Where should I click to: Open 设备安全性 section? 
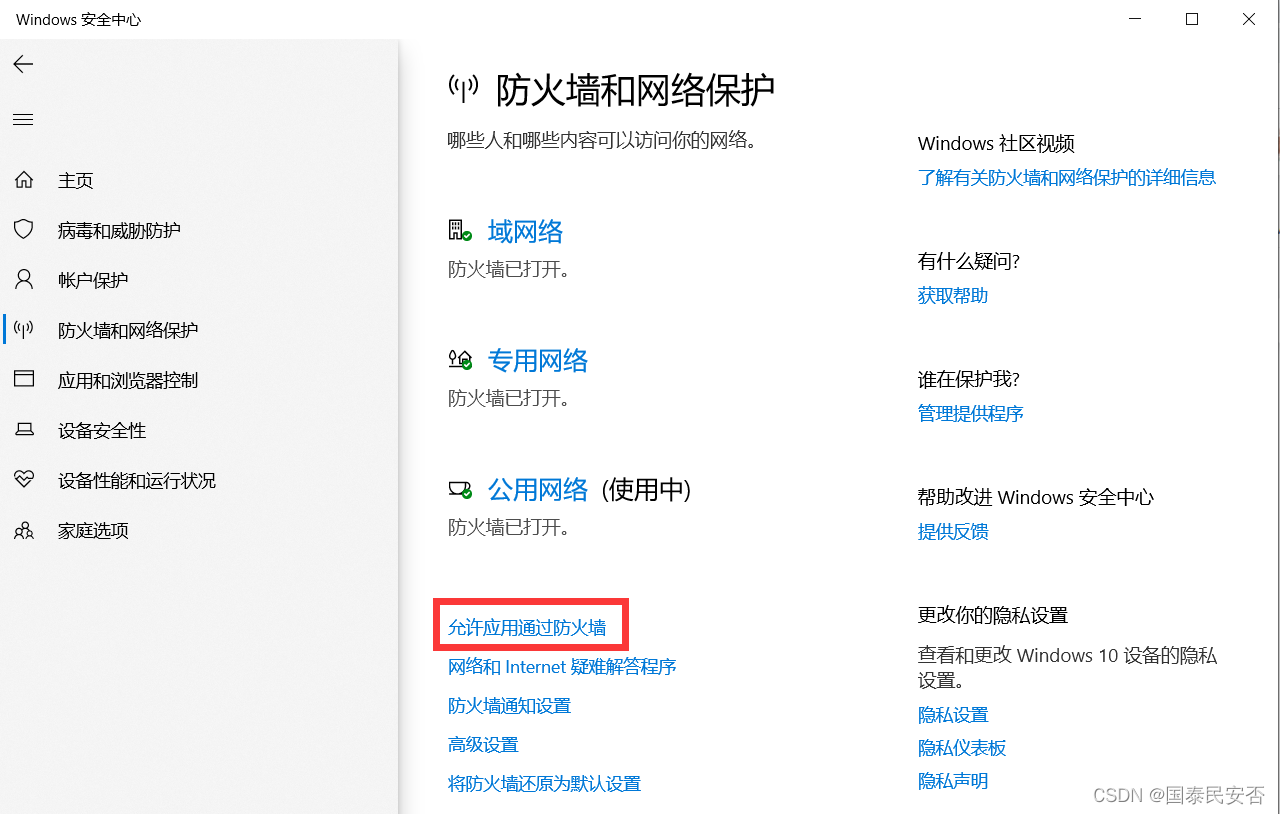pyautogui.click(x=102, y=430)
